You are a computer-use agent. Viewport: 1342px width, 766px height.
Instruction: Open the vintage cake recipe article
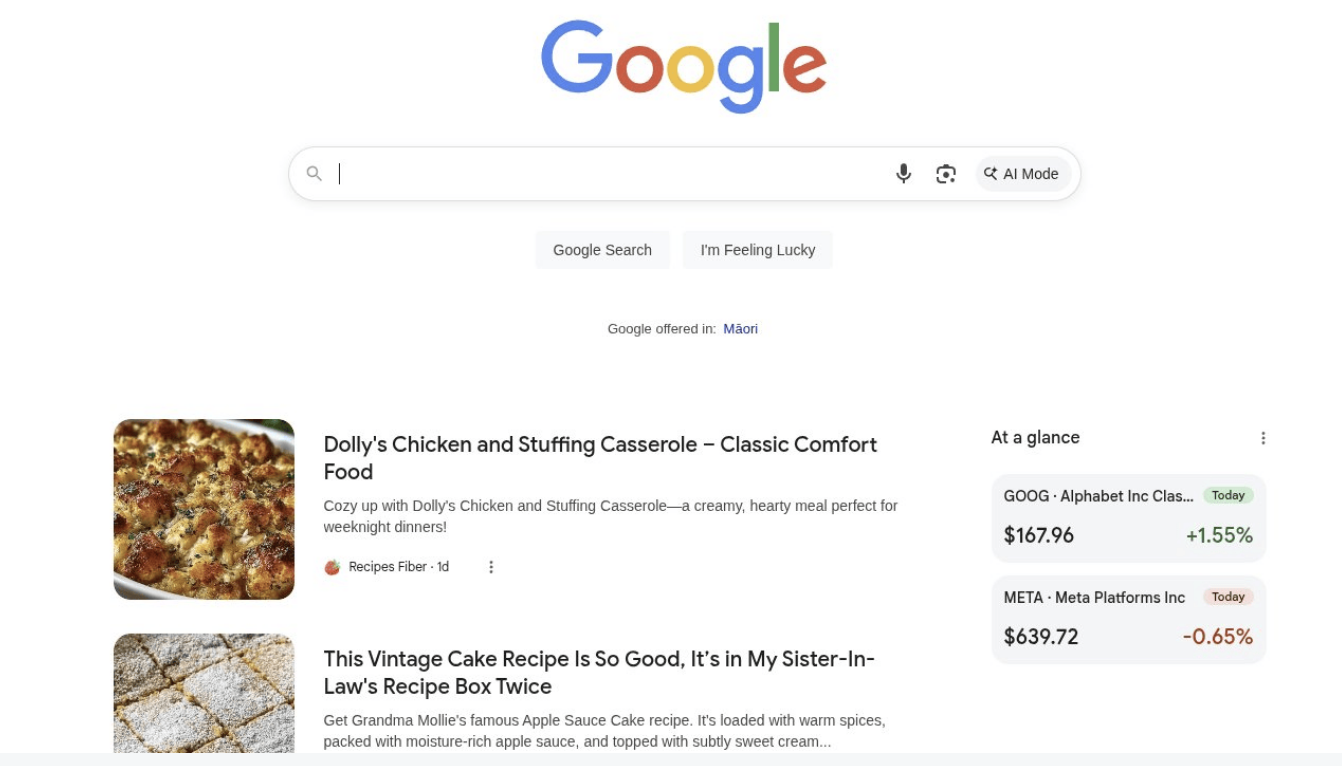599,672
